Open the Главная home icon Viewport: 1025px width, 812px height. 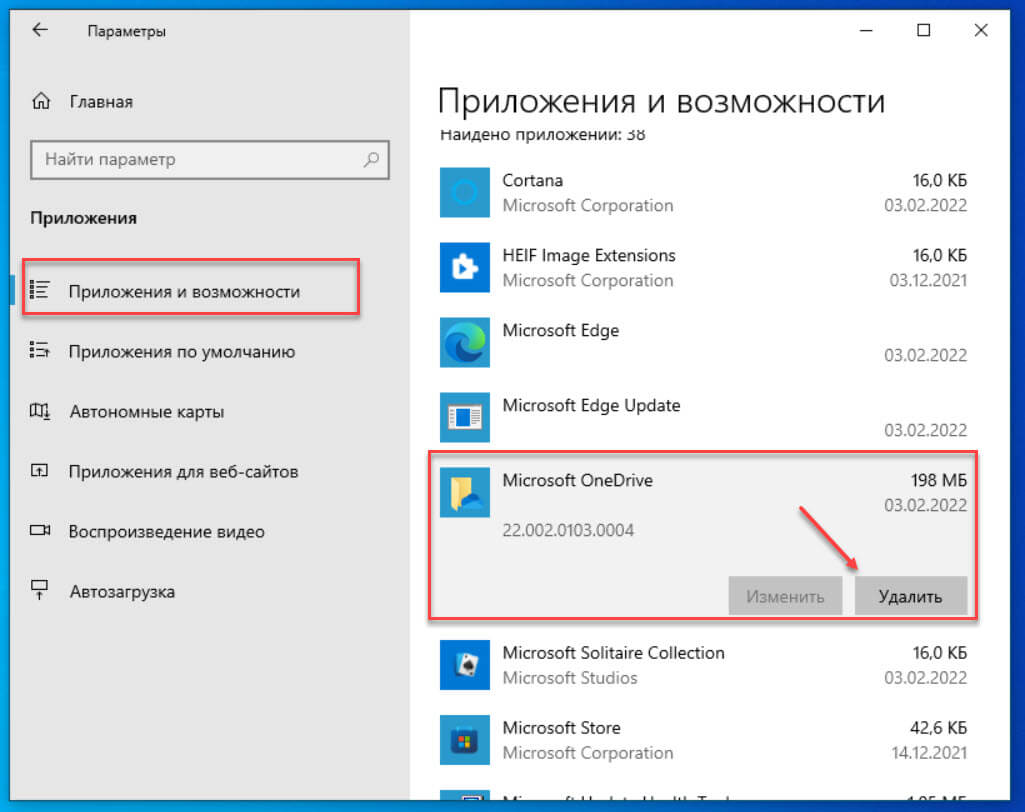click(41, 101)
